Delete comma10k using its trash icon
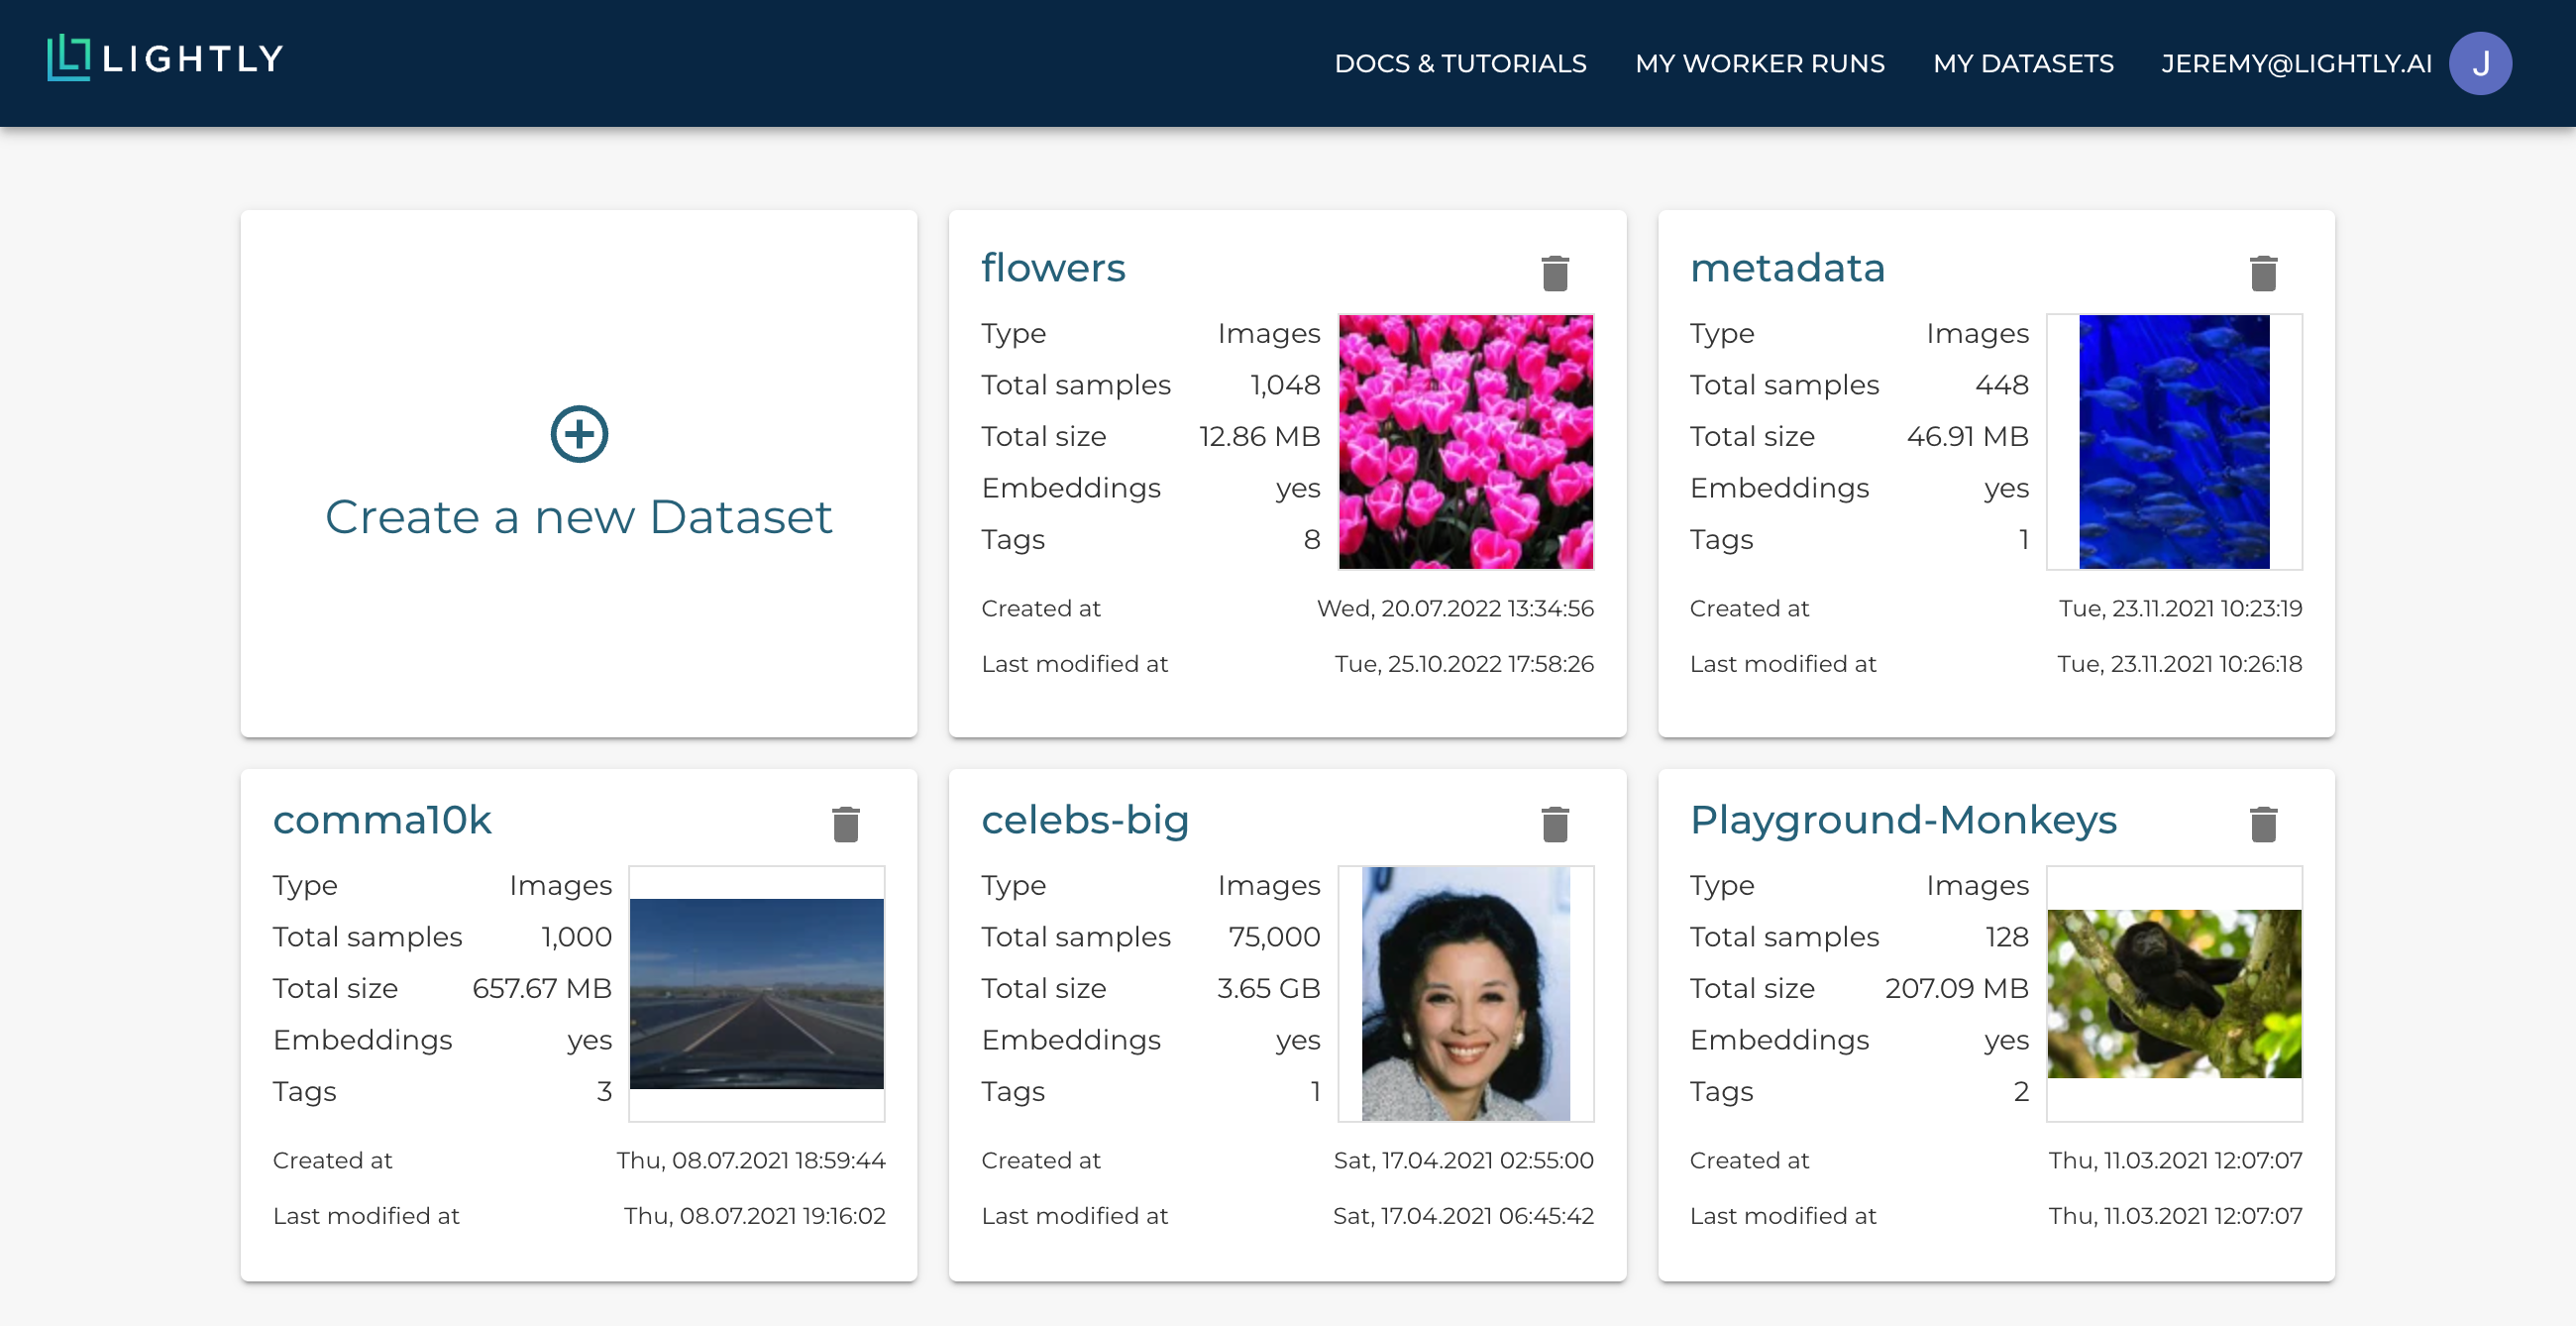Screen dimensions: 2576x1326 [845, 824]
